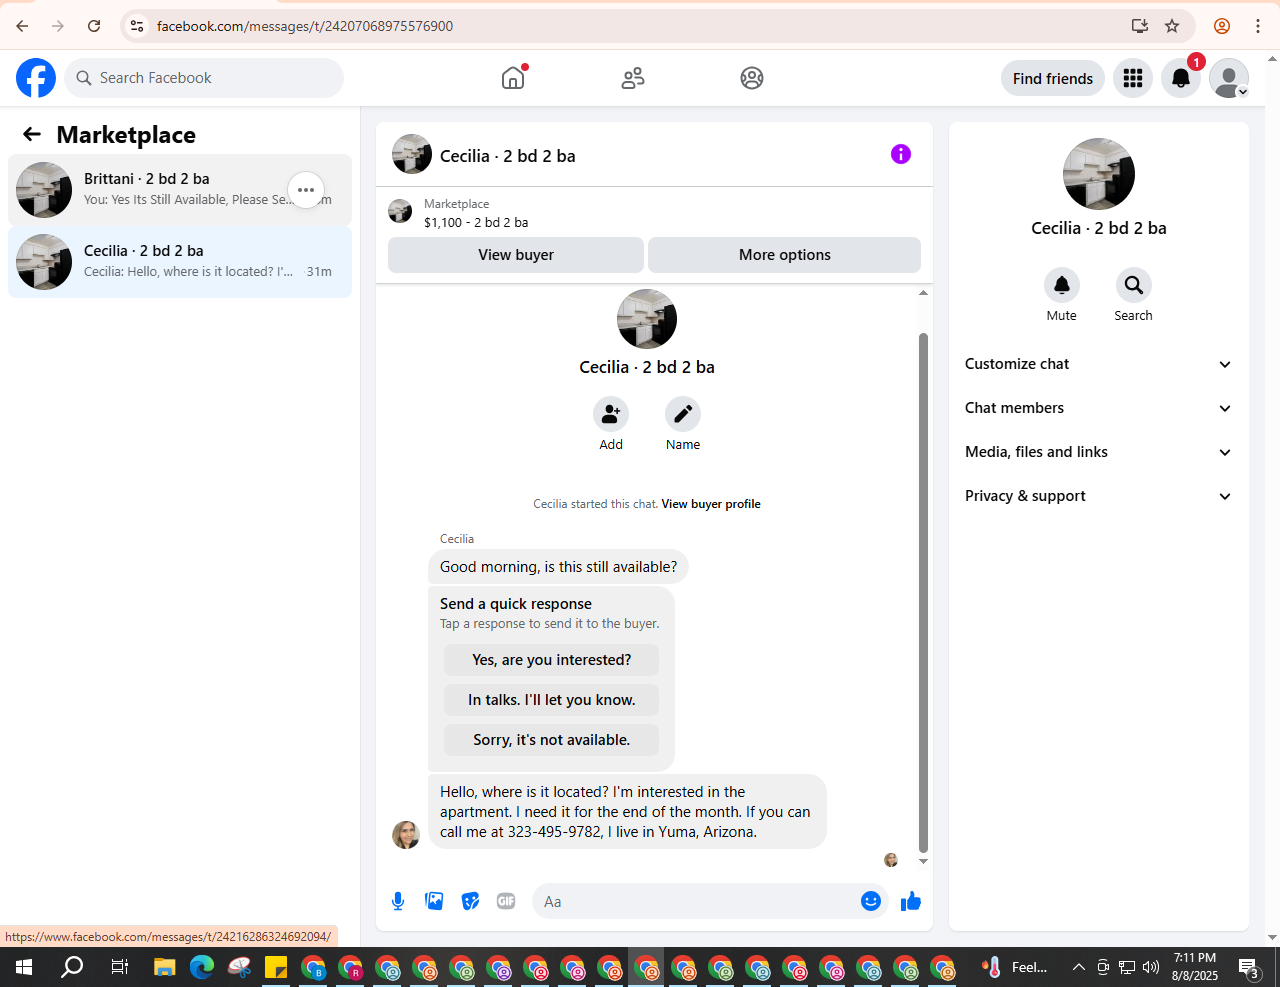This screenshot has width=1280, height=987.
Task: Open Sticky Notes from taskbar
Action: 276,967
